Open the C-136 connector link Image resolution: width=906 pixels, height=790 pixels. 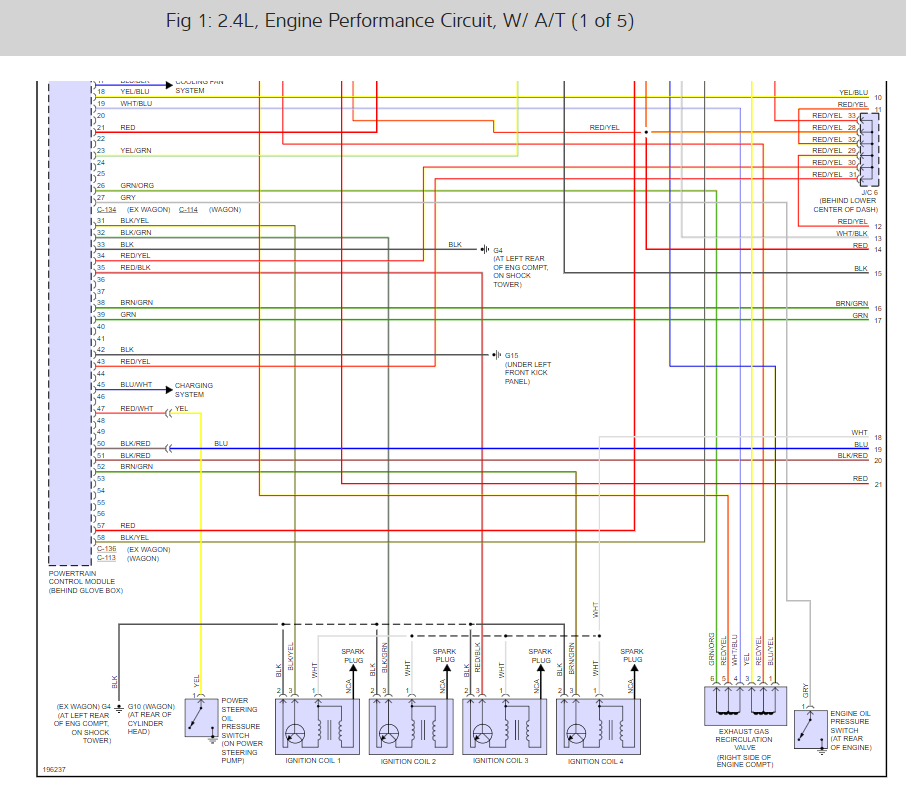click(x=106, y=549)
